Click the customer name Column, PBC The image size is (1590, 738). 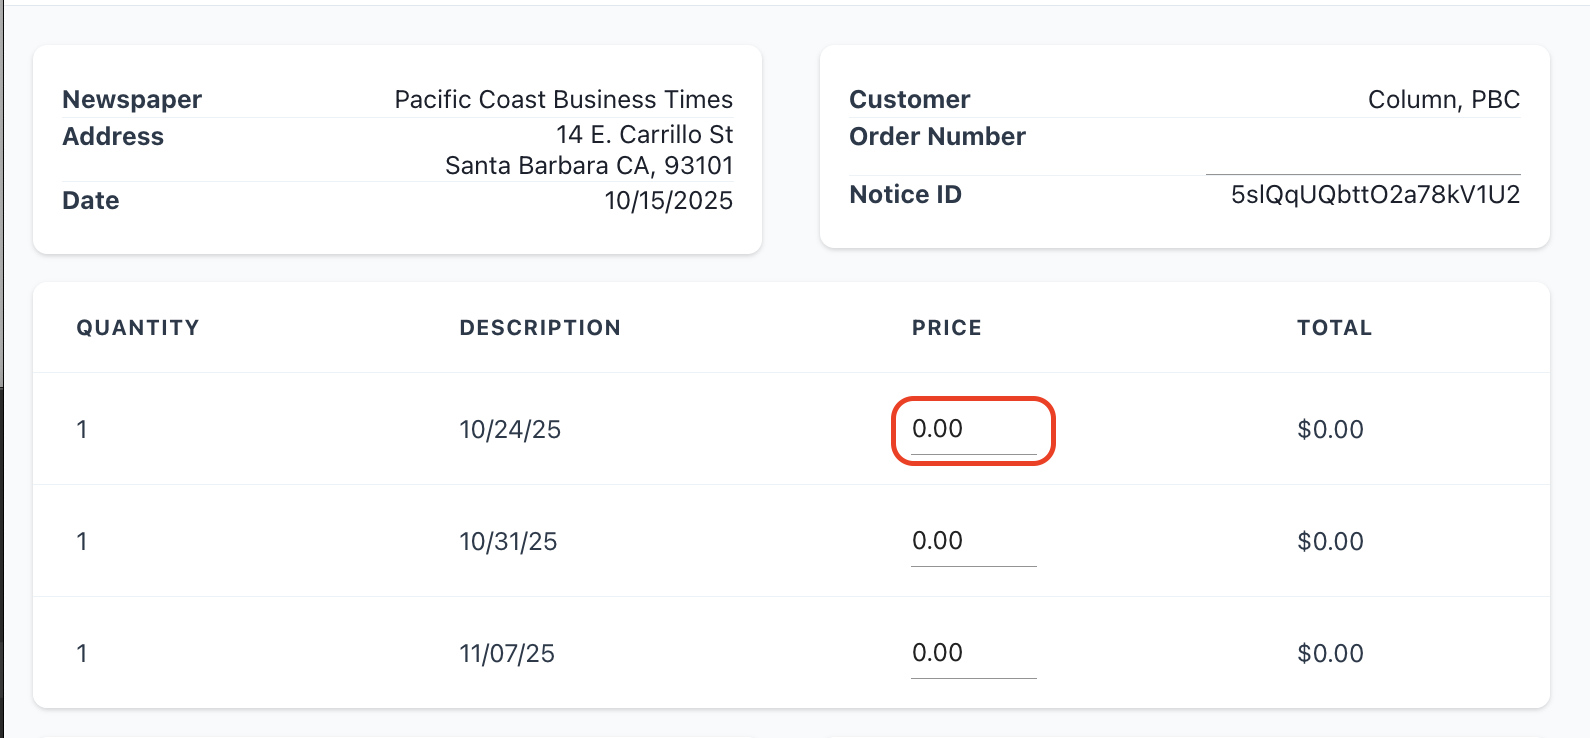(1443, 100)
